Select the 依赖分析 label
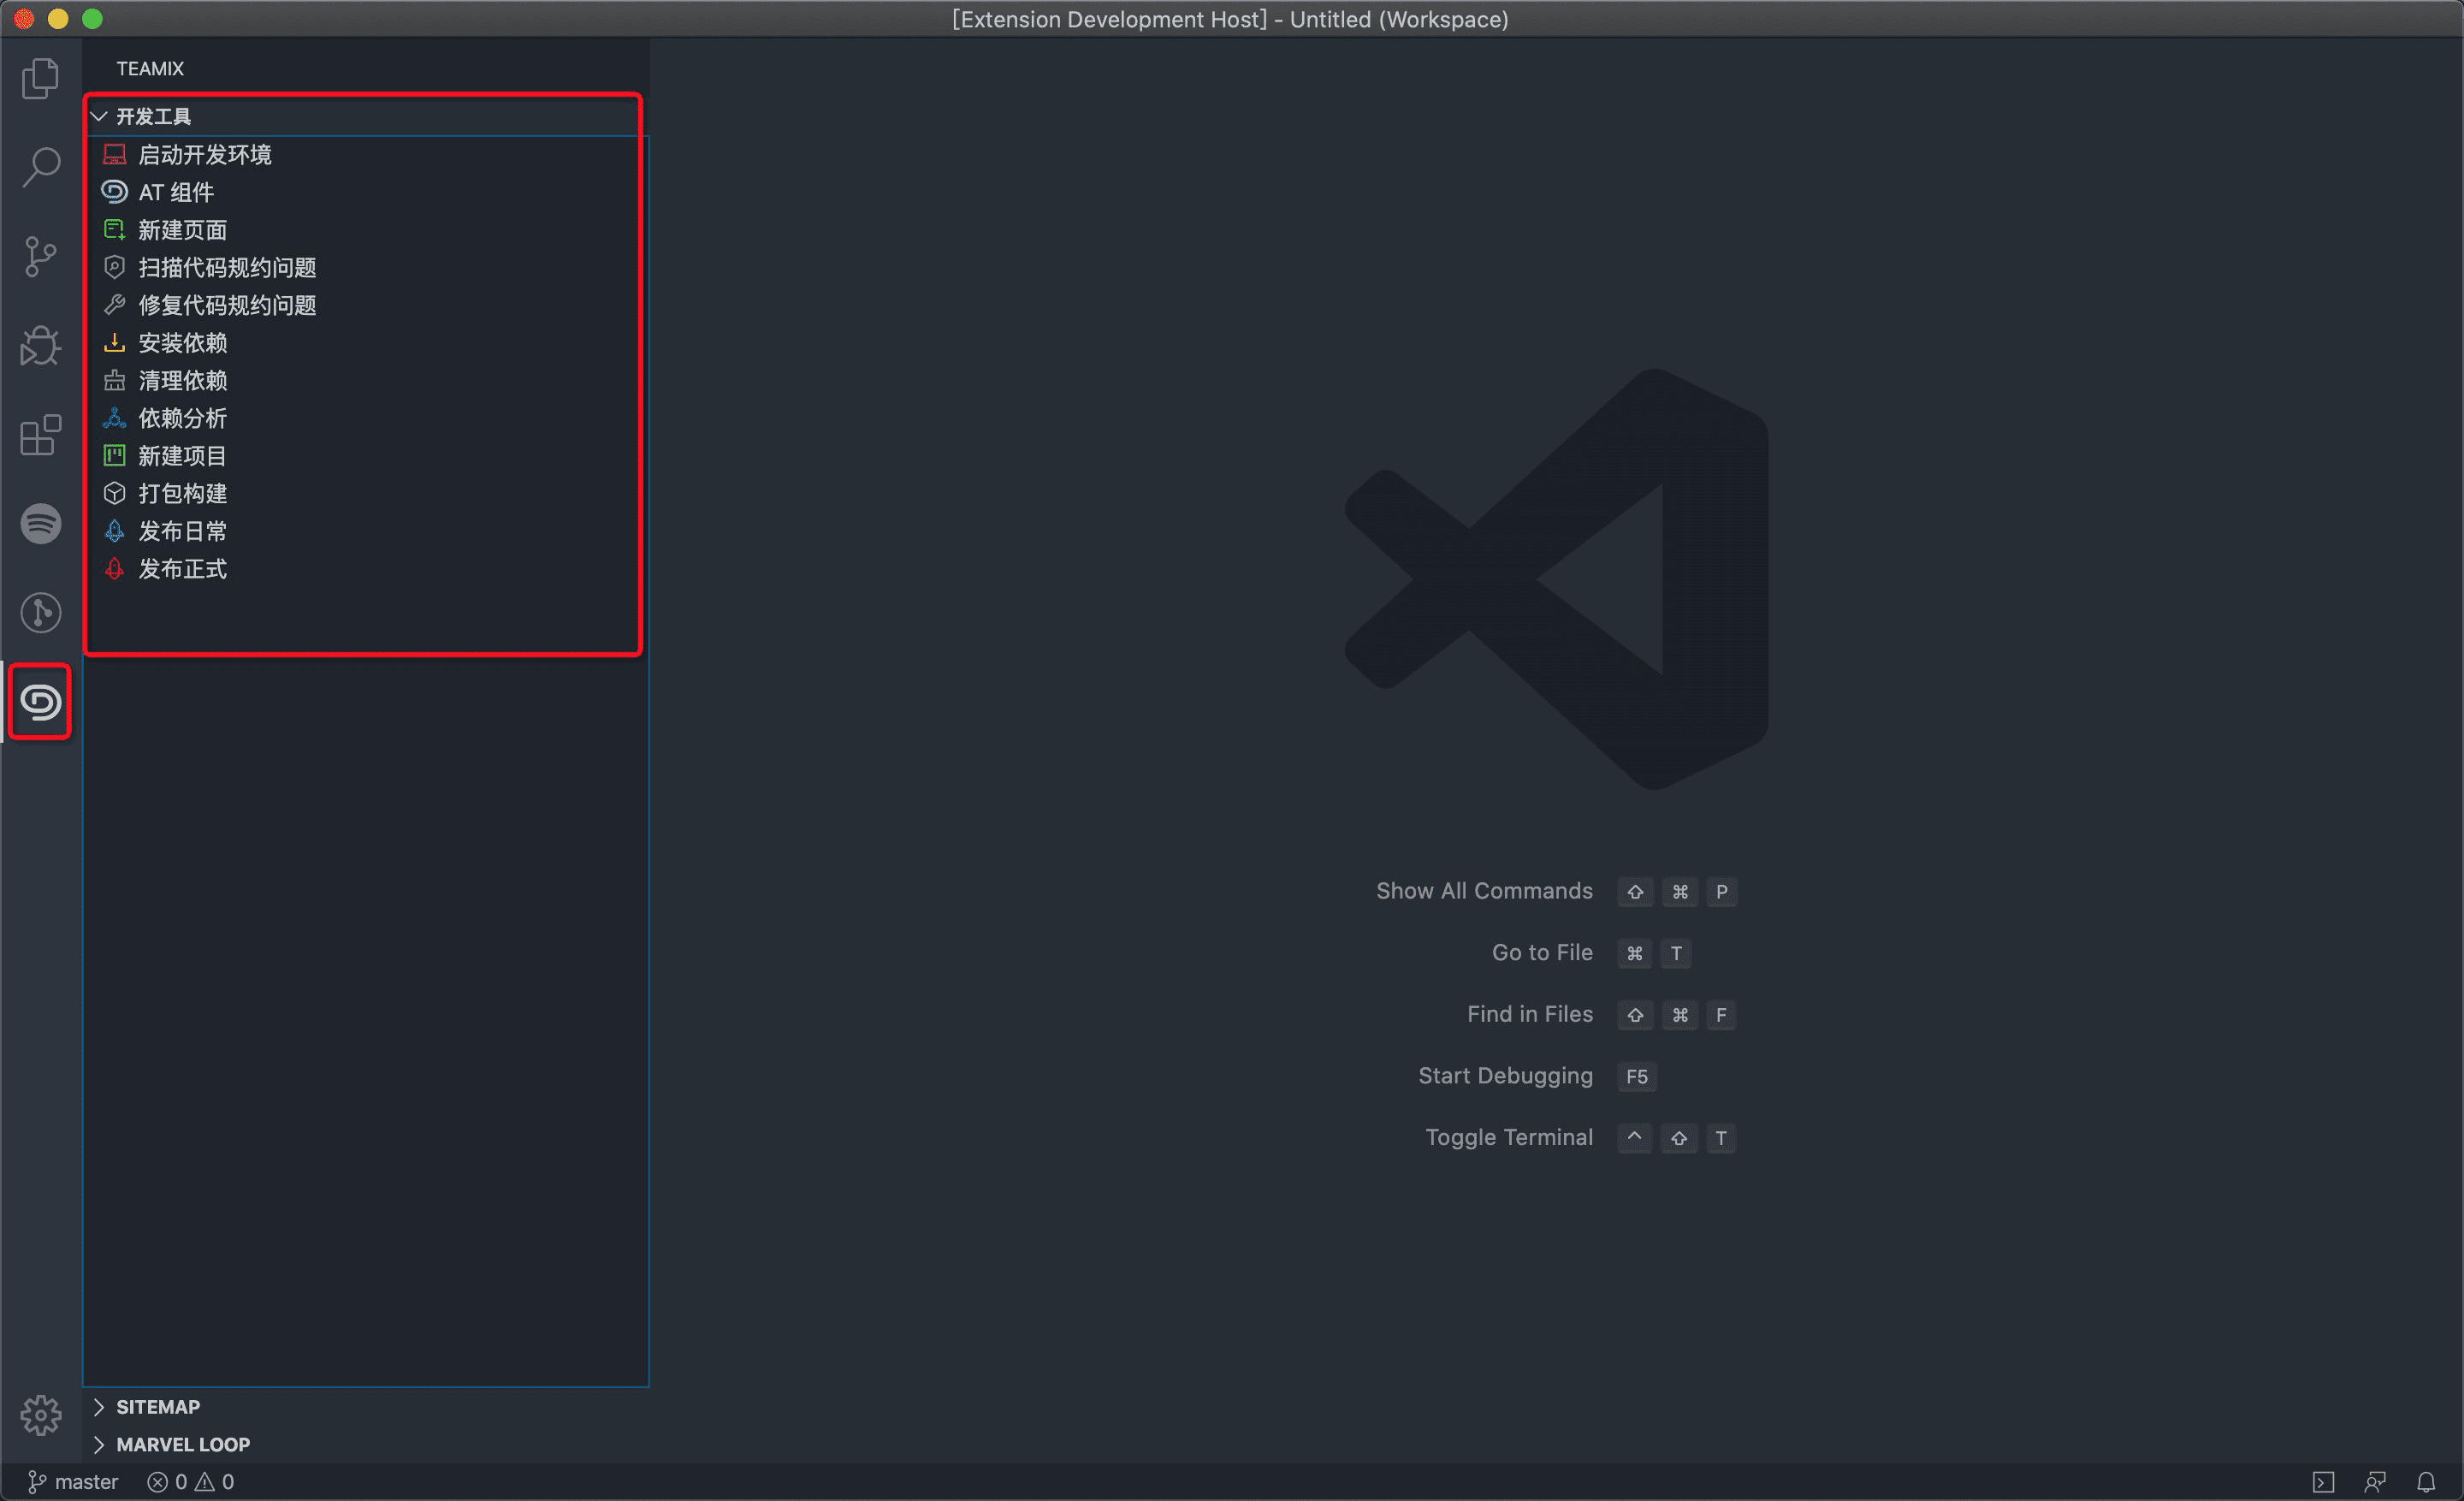 [182, 418]
